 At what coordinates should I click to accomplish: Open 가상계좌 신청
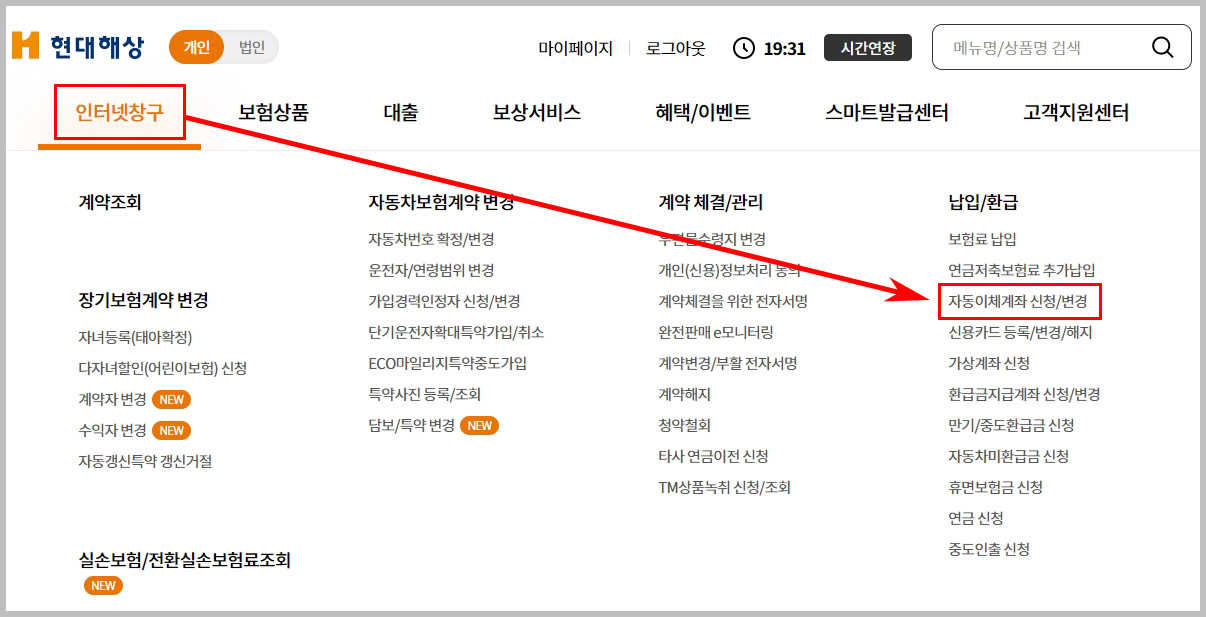pos(988,363)
